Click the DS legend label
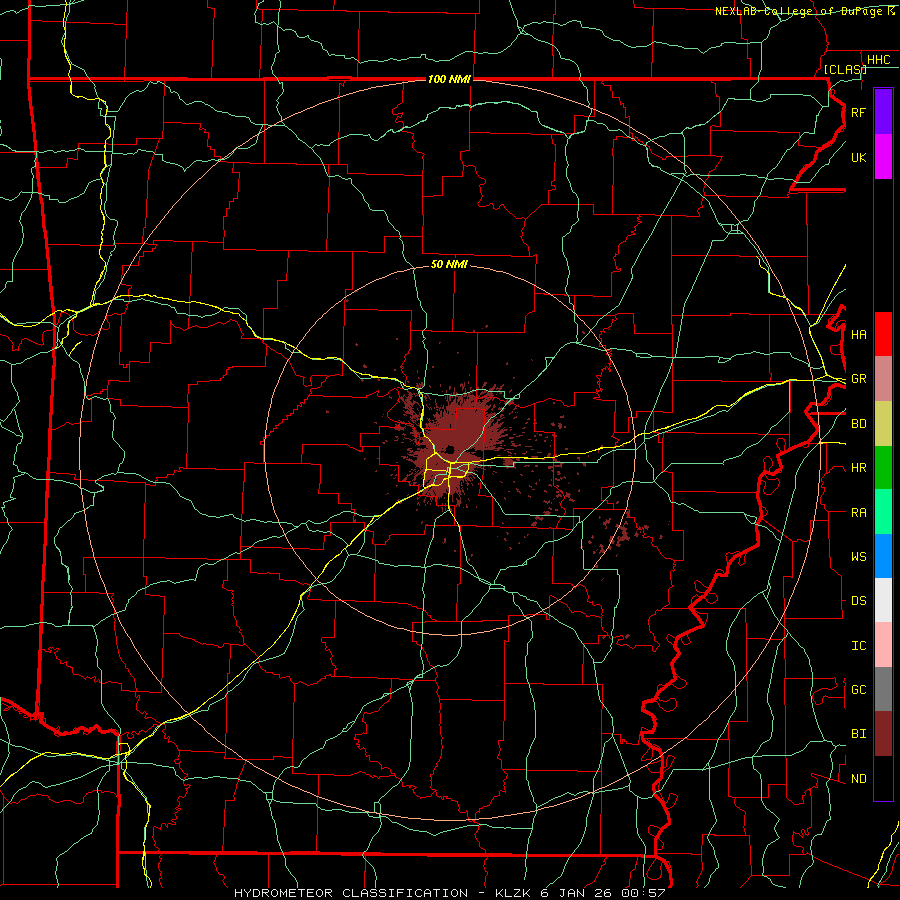Screen dimensions: 900x900 click(x=858, y=601)
